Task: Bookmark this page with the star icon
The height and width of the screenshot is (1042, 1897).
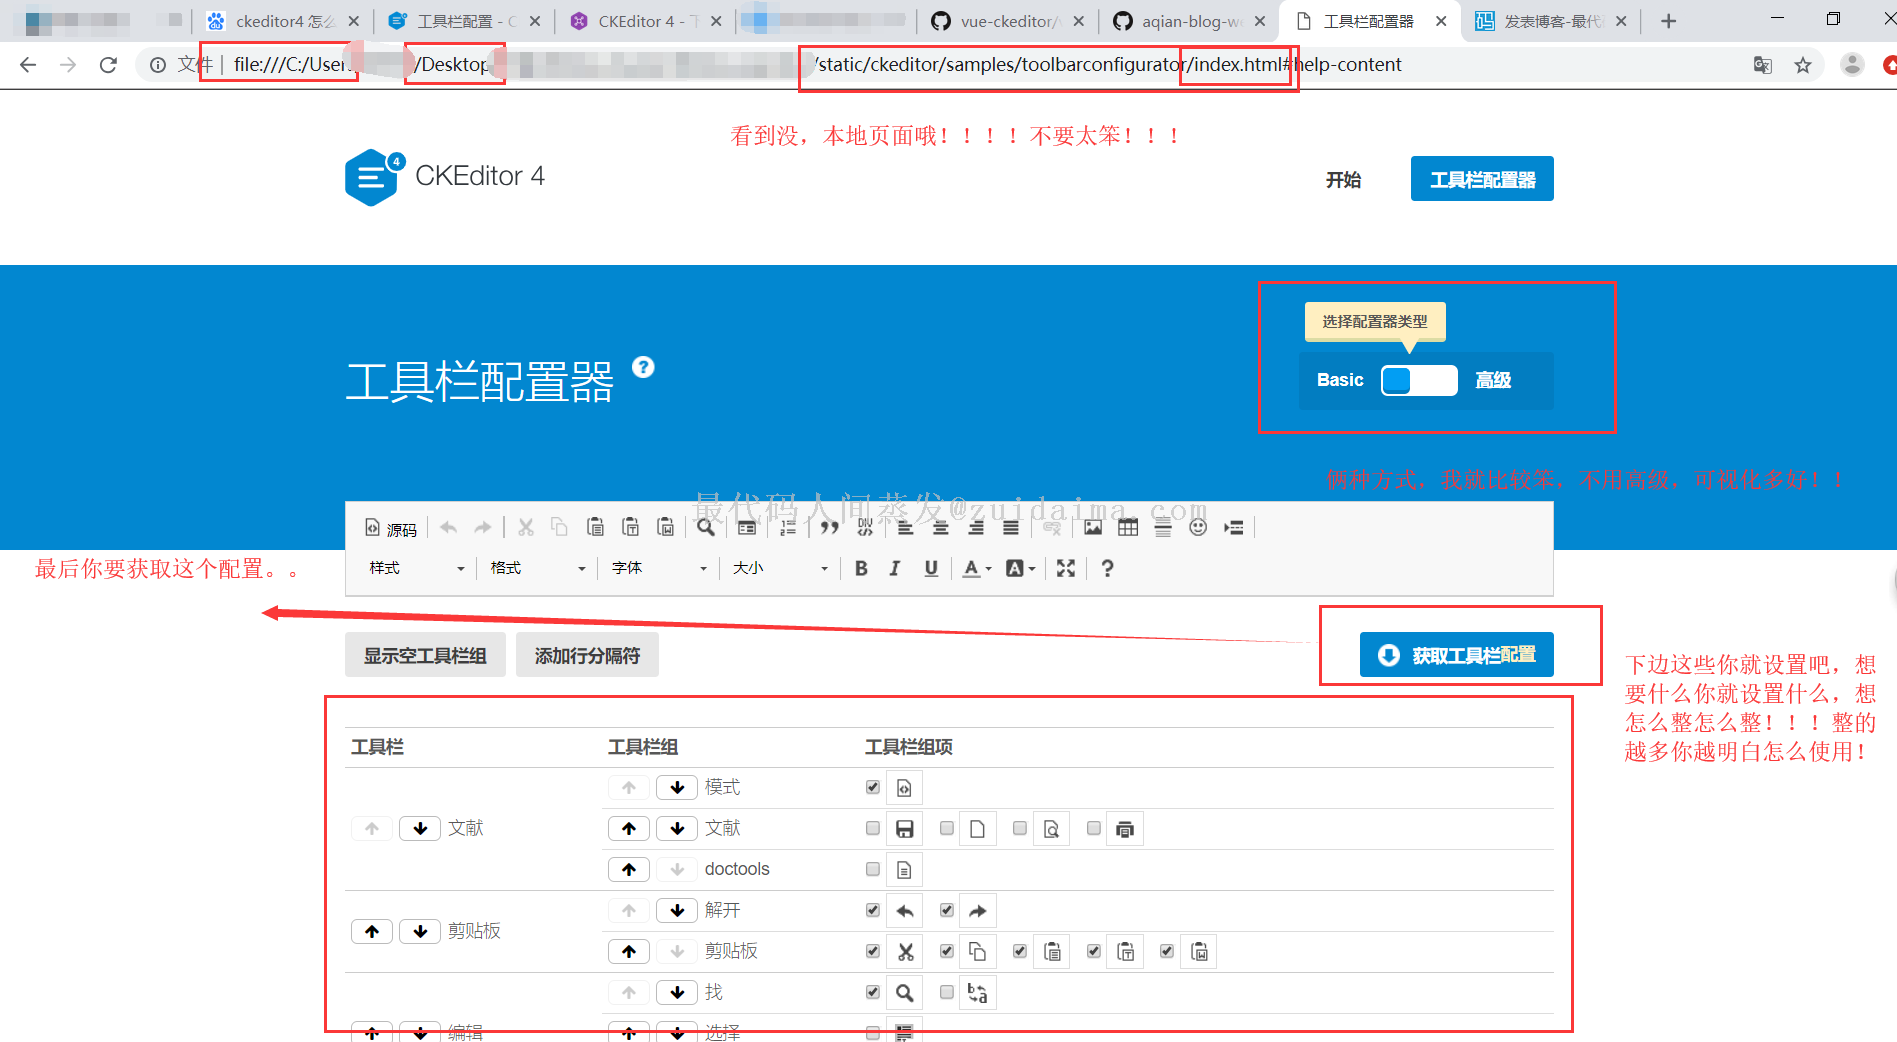Action: click(x=1803, y=65)
